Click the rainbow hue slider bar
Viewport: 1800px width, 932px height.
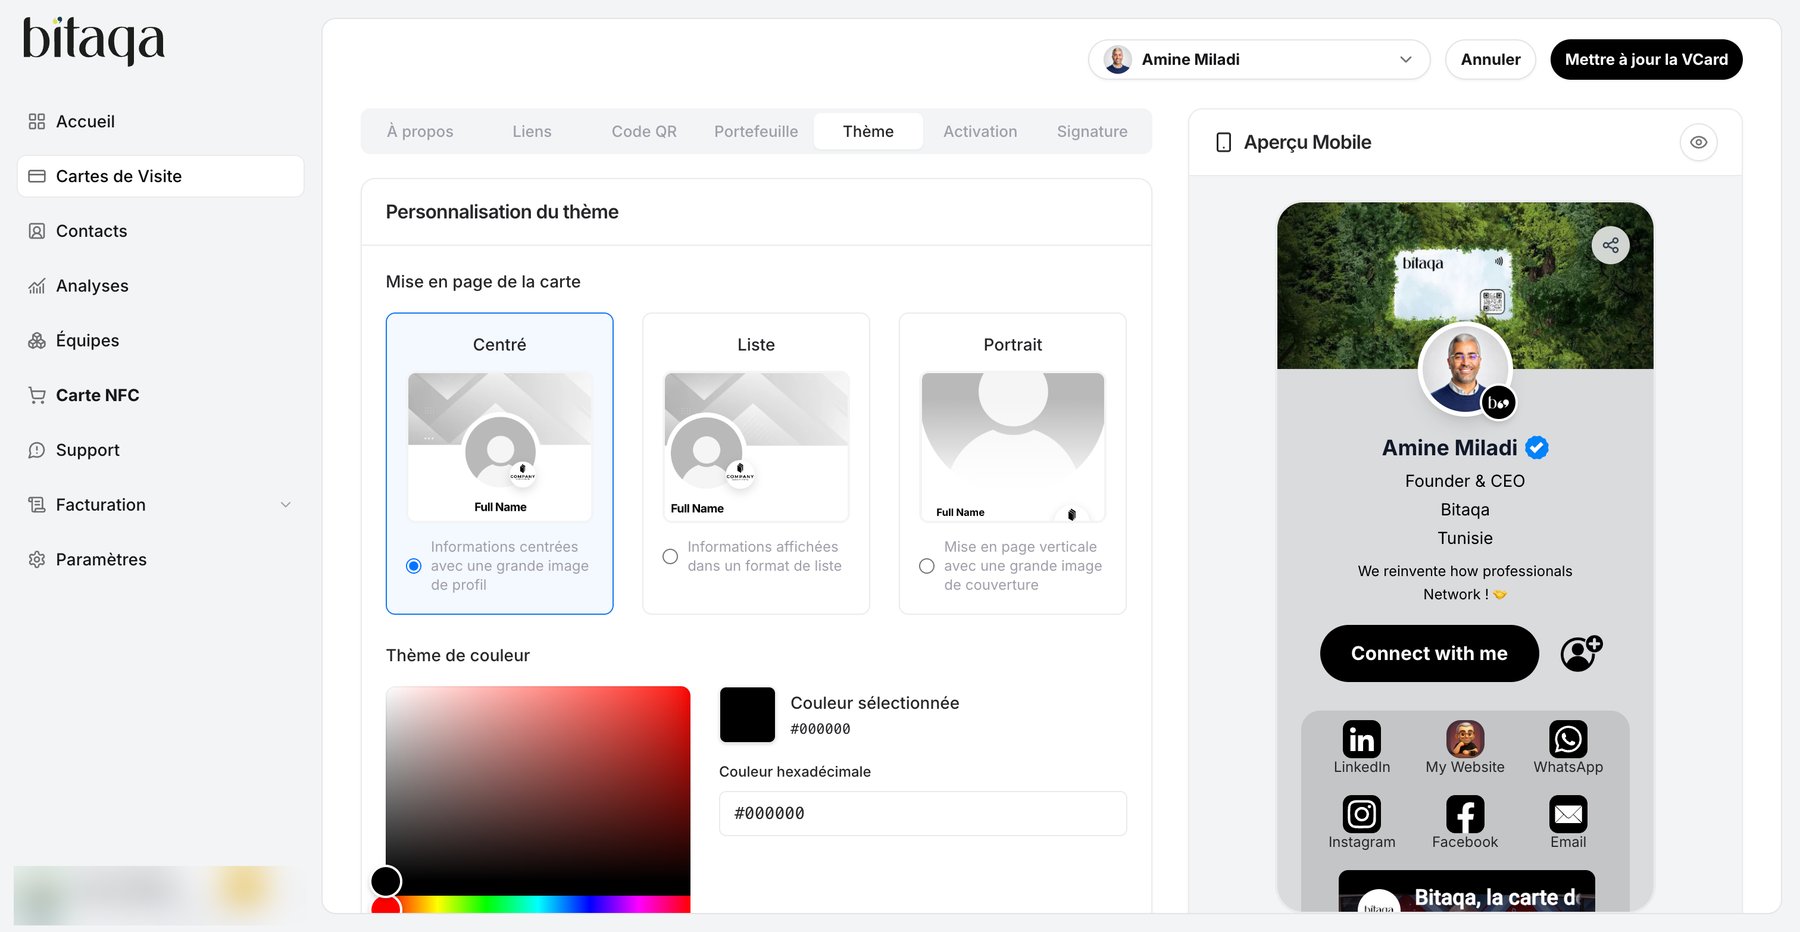538,904
